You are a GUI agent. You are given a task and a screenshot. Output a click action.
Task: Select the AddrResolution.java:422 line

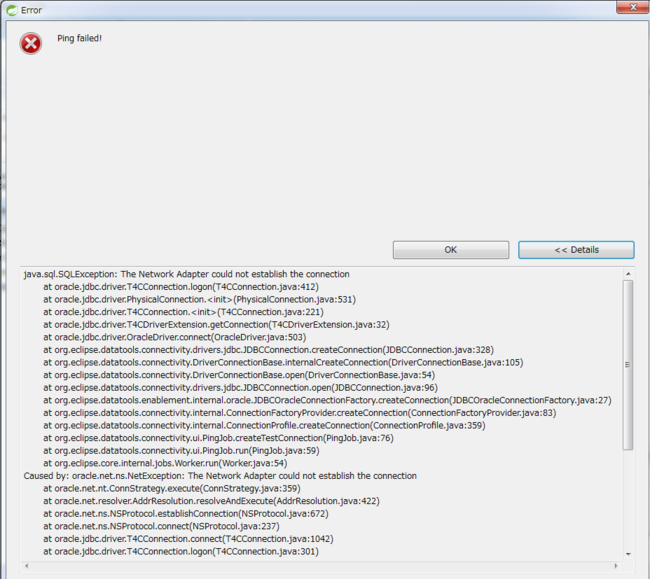(211, 501)
